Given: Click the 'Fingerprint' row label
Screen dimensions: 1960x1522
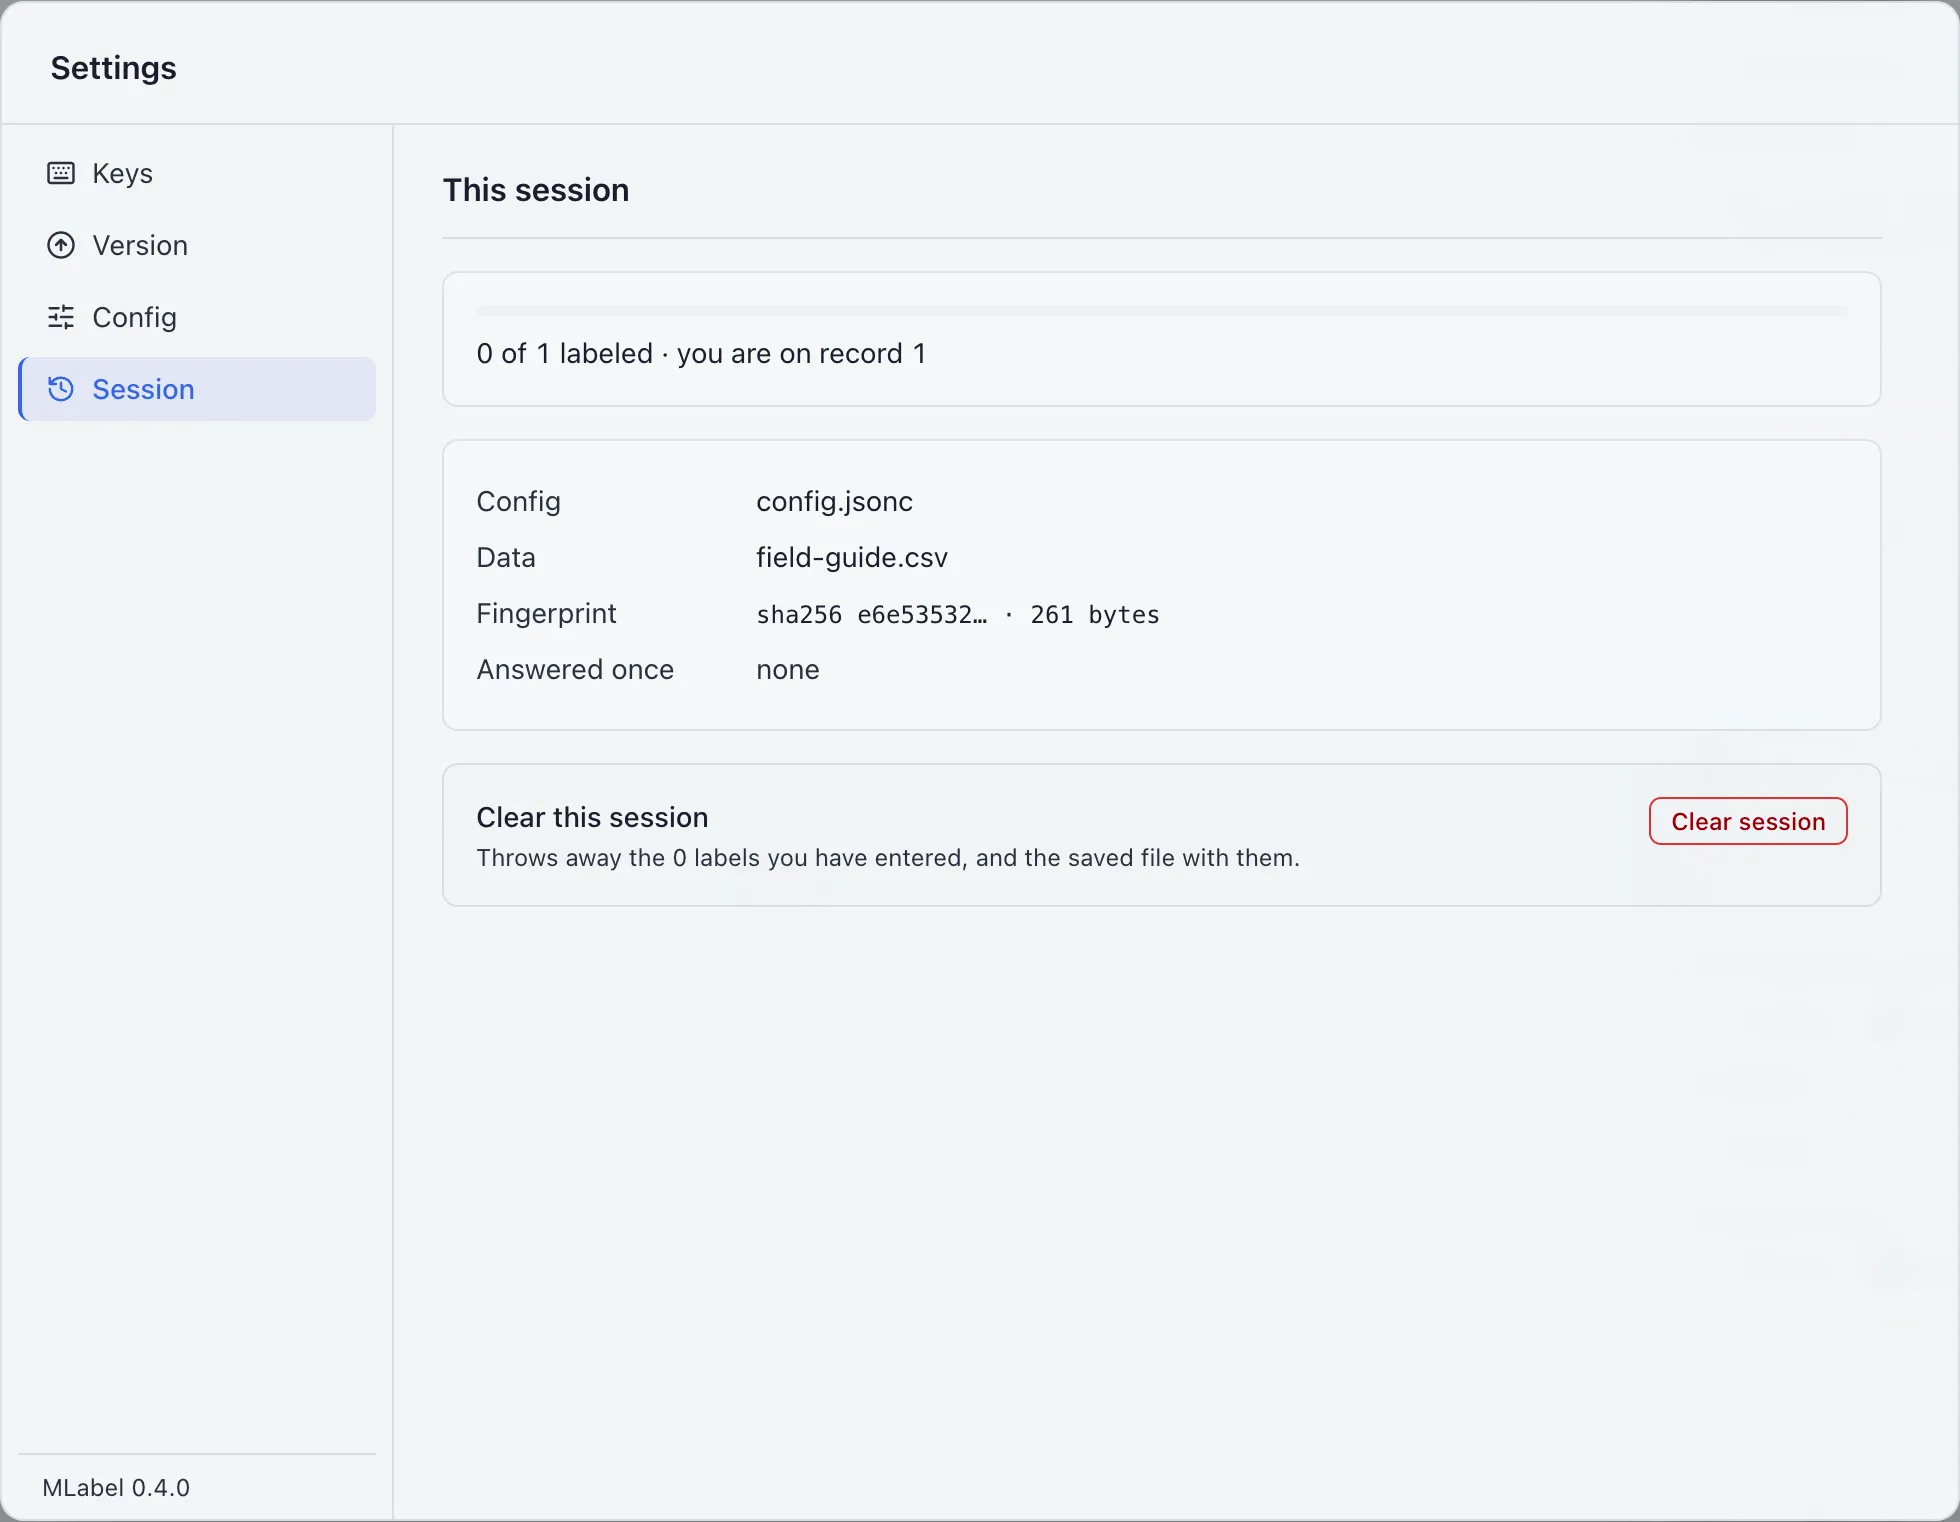Looking at the screenshot, I should click(546, 613).
